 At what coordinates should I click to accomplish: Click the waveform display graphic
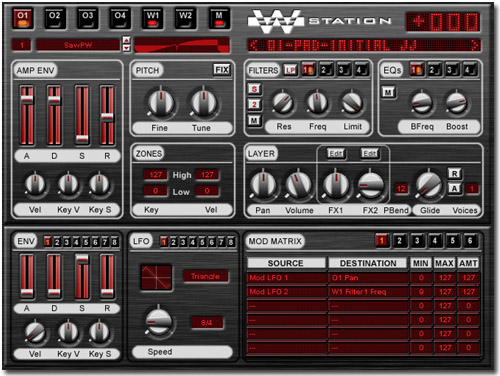[x=182, y=45]
